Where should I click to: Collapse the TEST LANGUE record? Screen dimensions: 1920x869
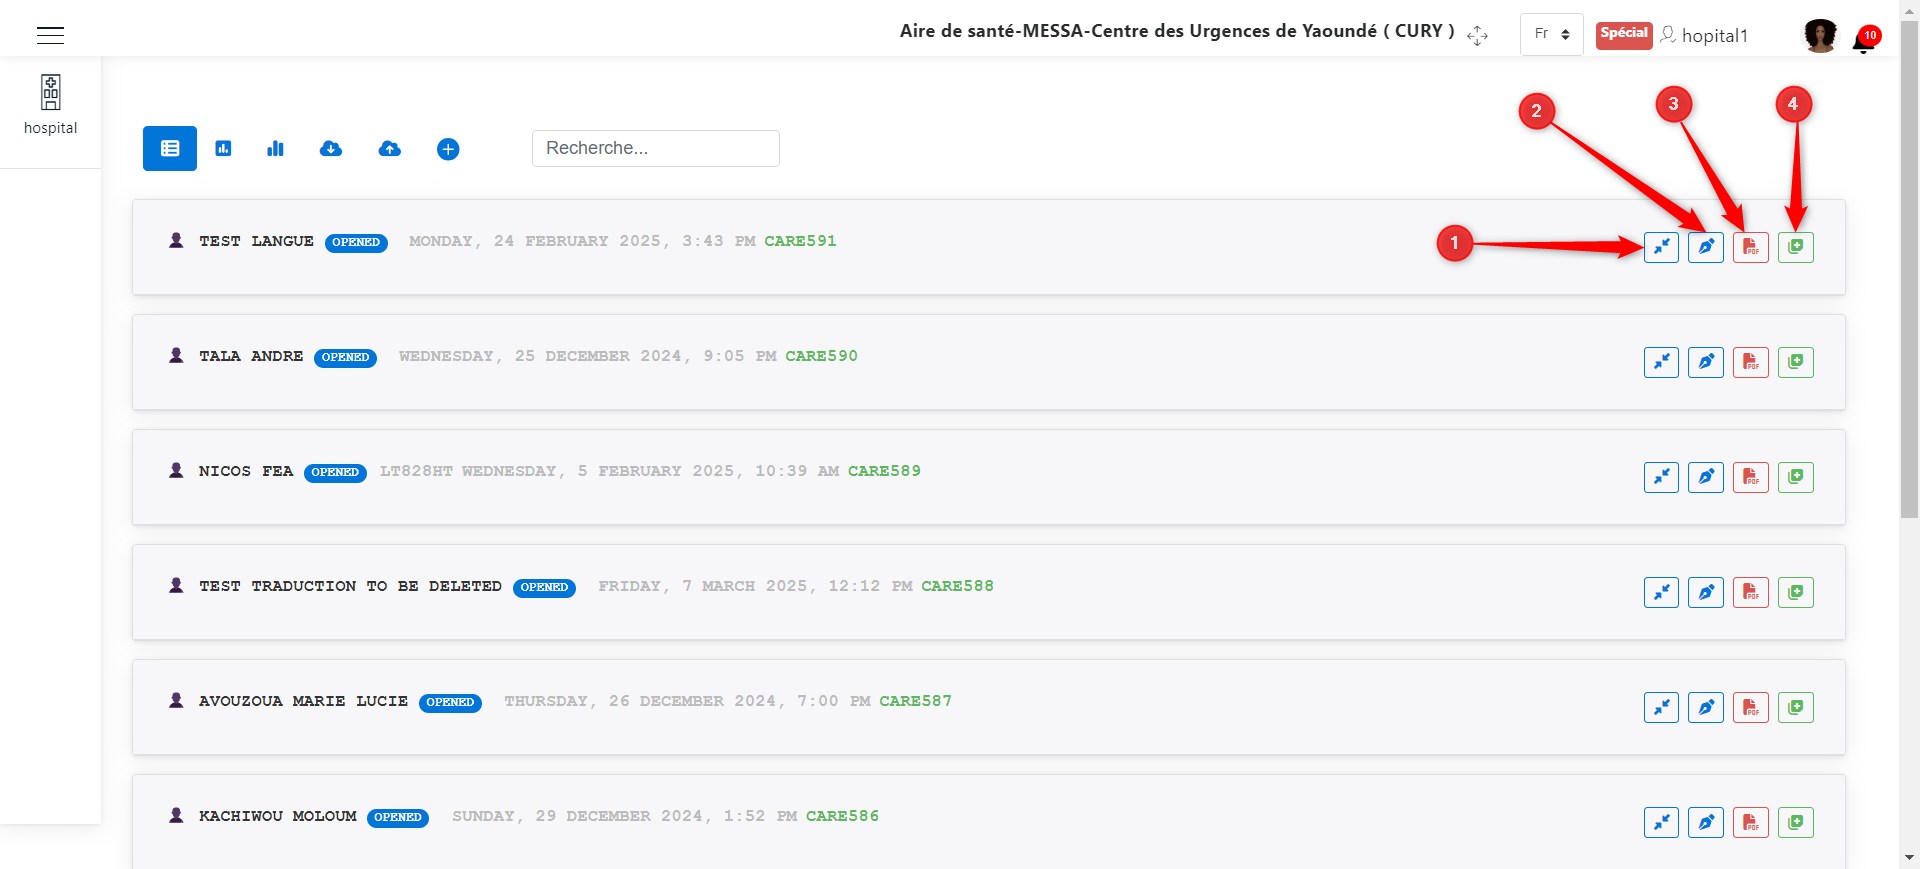[1662, 247]
